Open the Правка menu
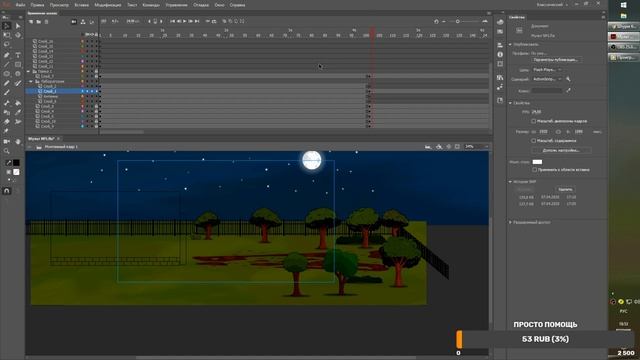 [38, 5]
